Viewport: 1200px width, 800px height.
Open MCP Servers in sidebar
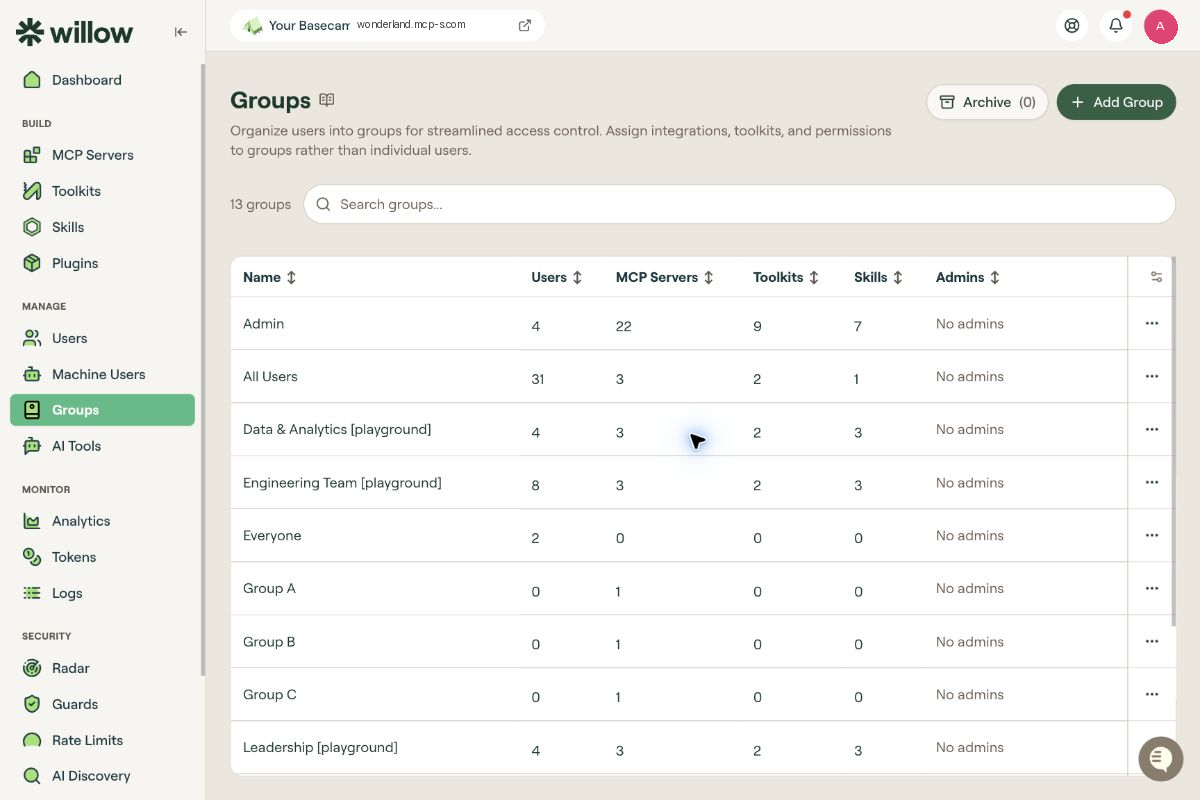(102, 155)
